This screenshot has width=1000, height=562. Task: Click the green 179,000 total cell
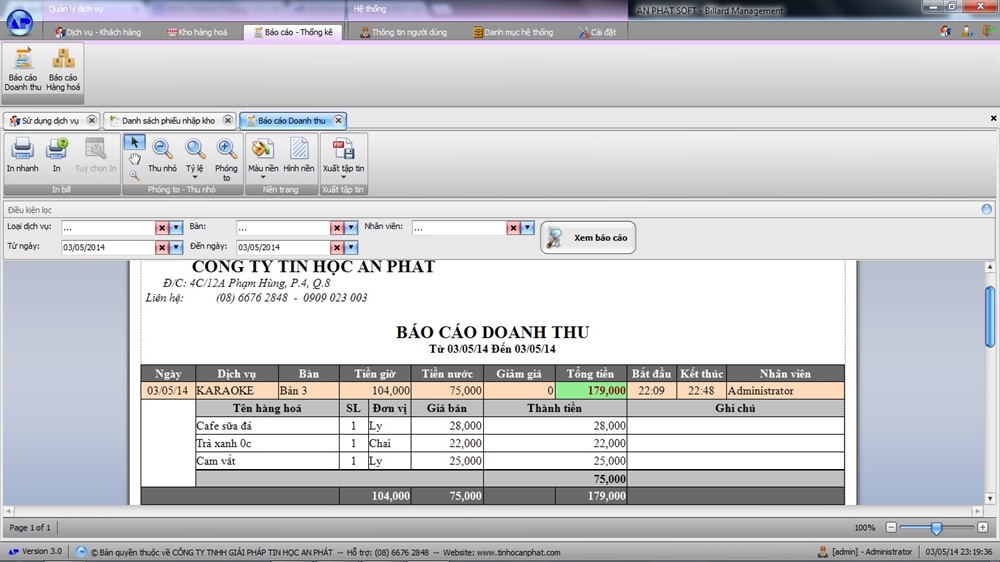coord(591,390)
